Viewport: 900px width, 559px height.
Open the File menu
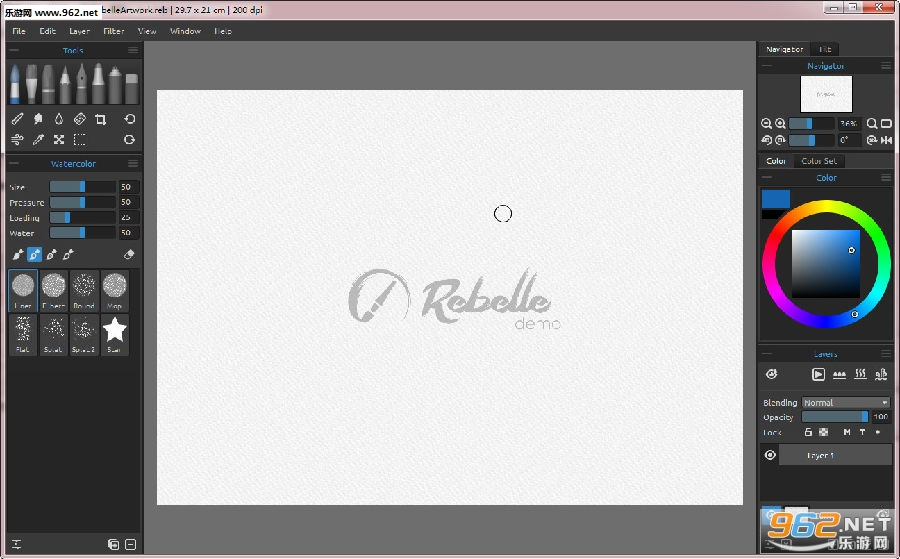pos(19,31)
